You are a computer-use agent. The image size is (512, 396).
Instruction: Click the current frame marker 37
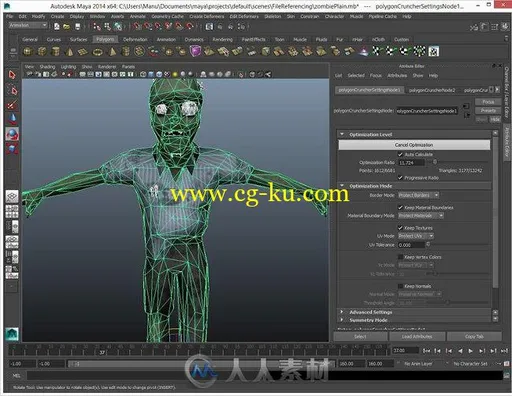[102, 352]
